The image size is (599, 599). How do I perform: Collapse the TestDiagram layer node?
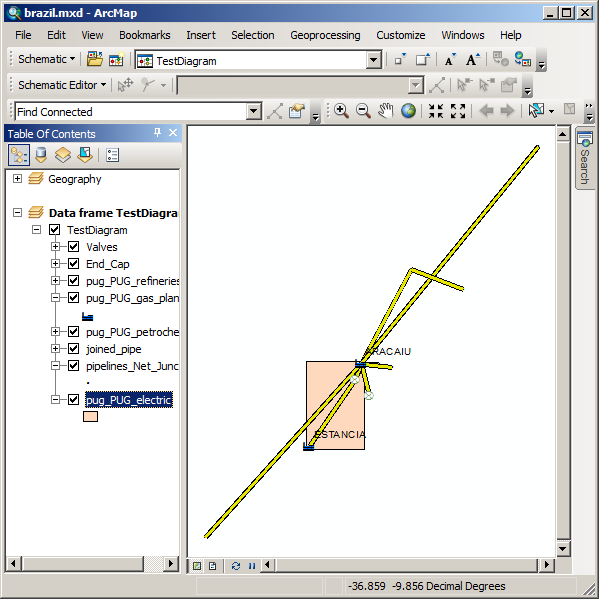click(37, 230)
